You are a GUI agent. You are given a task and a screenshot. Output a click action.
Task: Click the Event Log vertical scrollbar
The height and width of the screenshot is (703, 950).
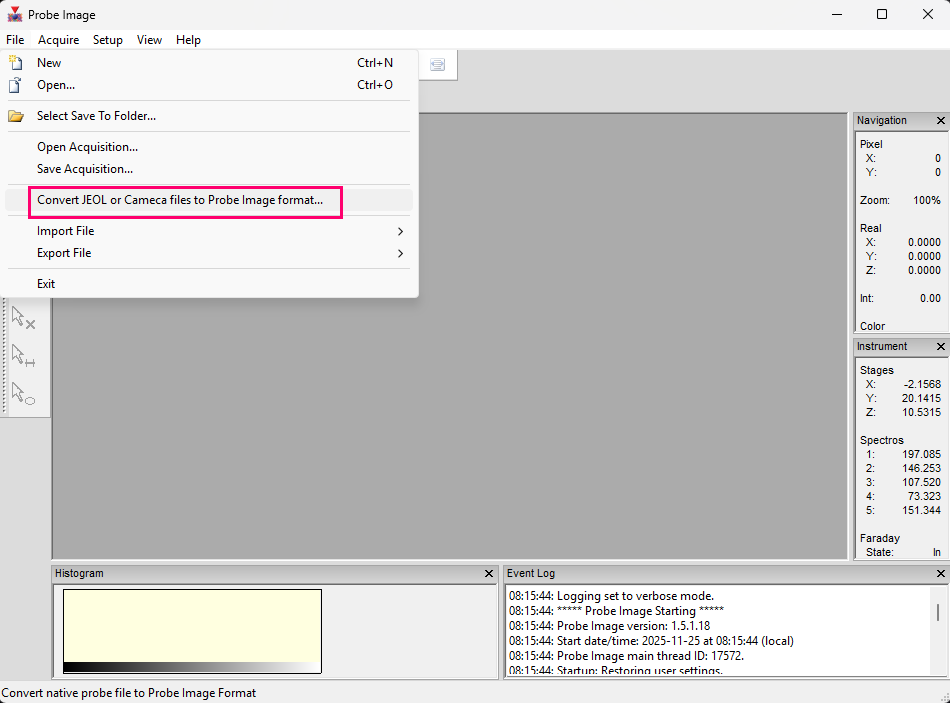(x=937, y=613)
